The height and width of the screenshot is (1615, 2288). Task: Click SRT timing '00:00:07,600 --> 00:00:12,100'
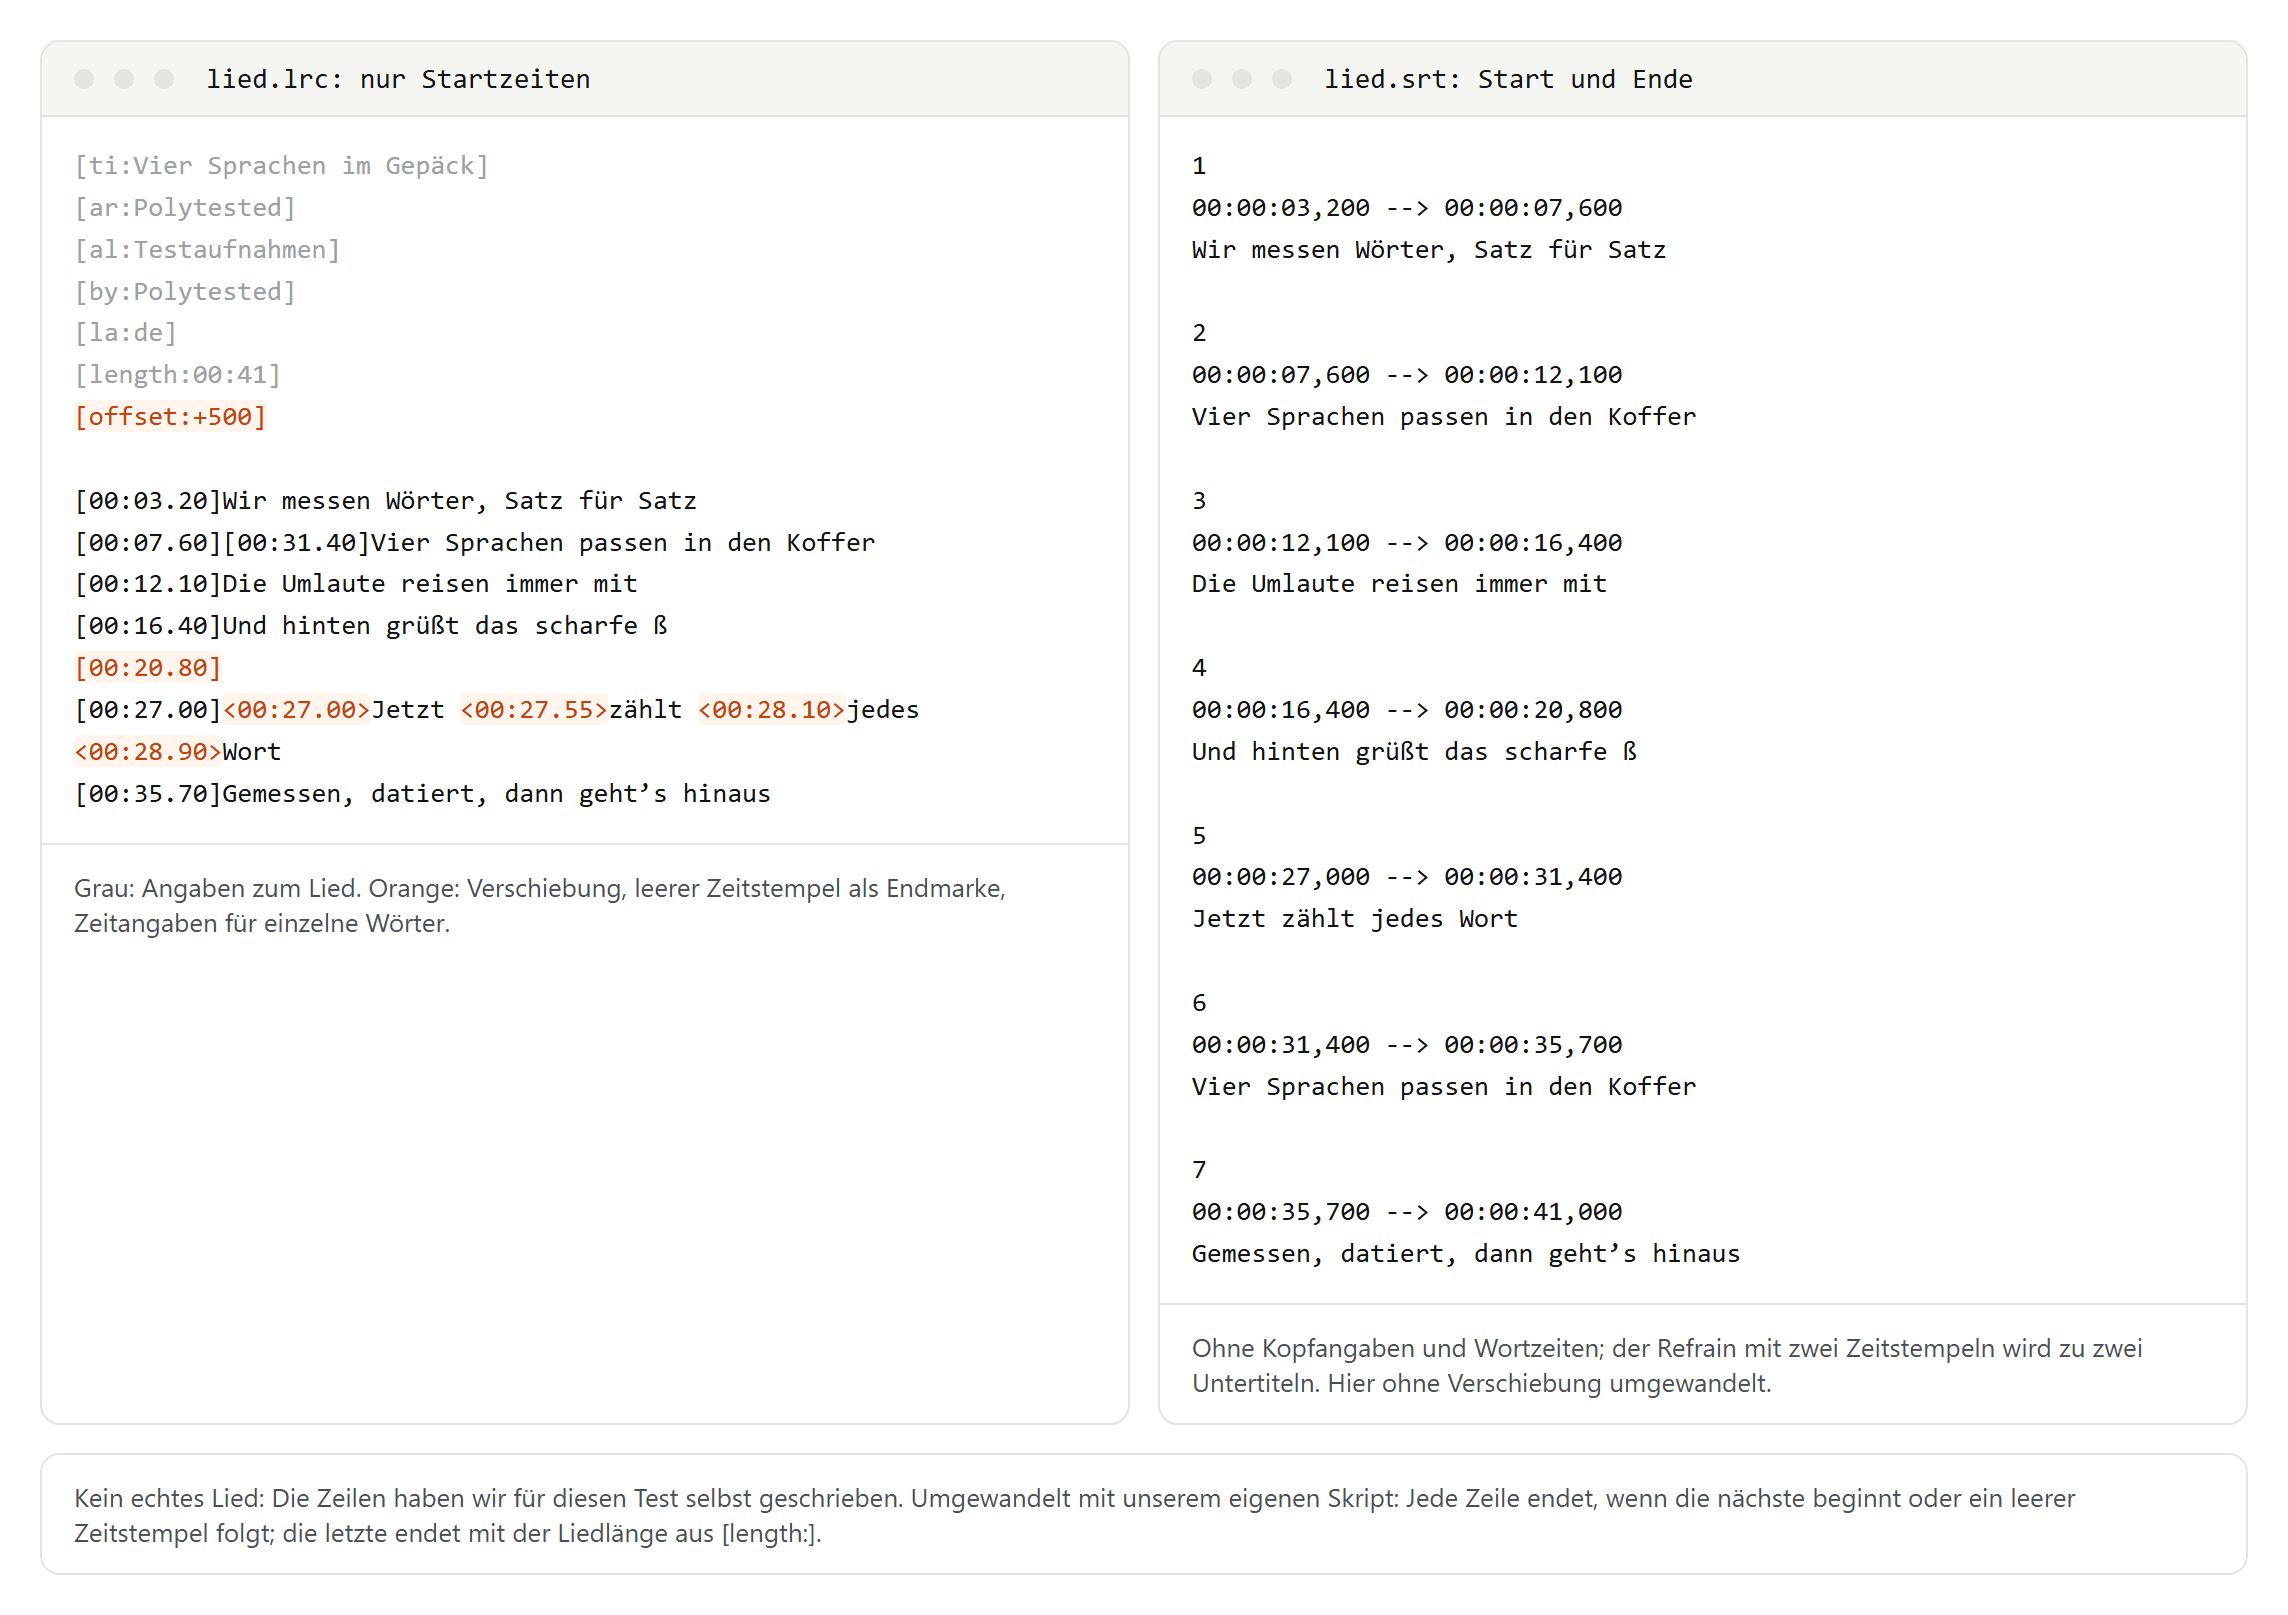click(1407, 375)
